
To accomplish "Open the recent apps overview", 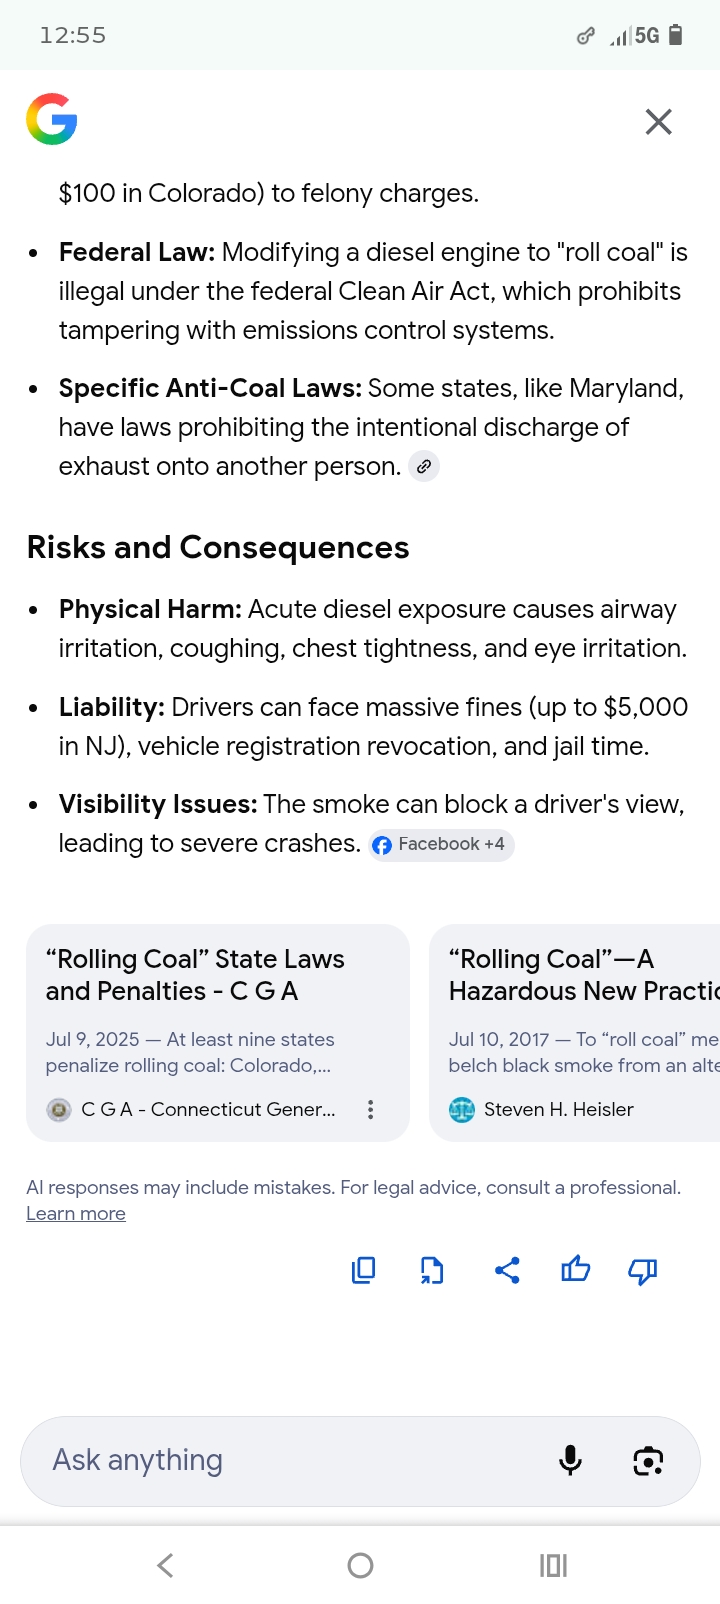I will [553, 1565].
